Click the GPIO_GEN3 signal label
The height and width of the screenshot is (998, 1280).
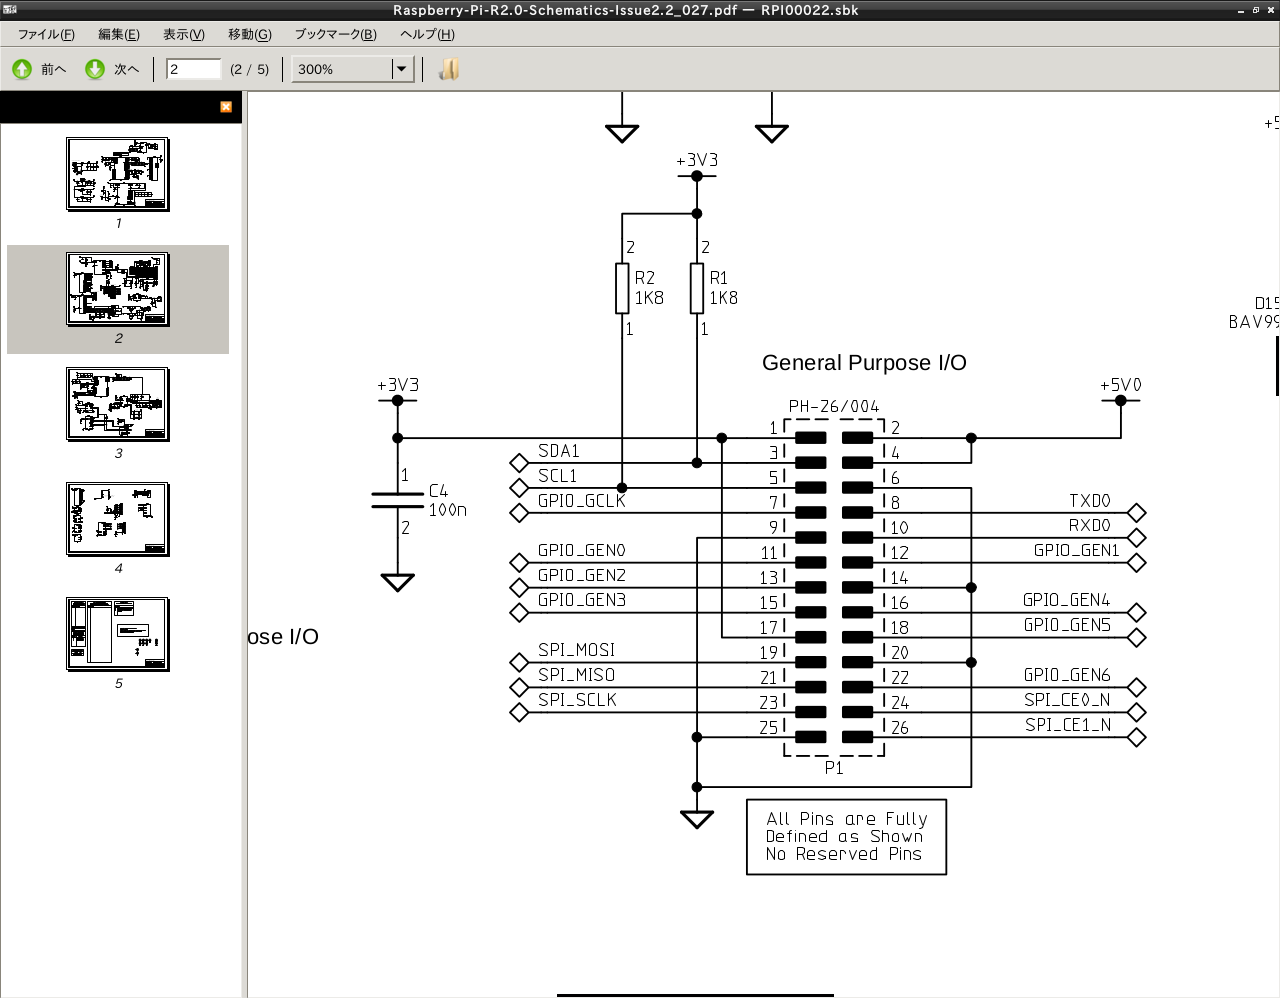point(581,600)
